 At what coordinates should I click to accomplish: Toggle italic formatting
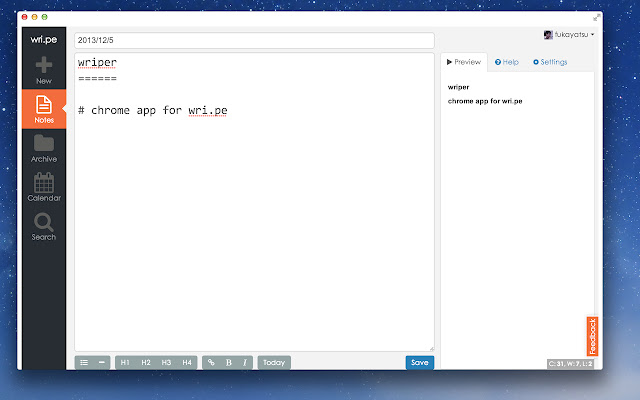pyautogui.click(x=245, y=362)
